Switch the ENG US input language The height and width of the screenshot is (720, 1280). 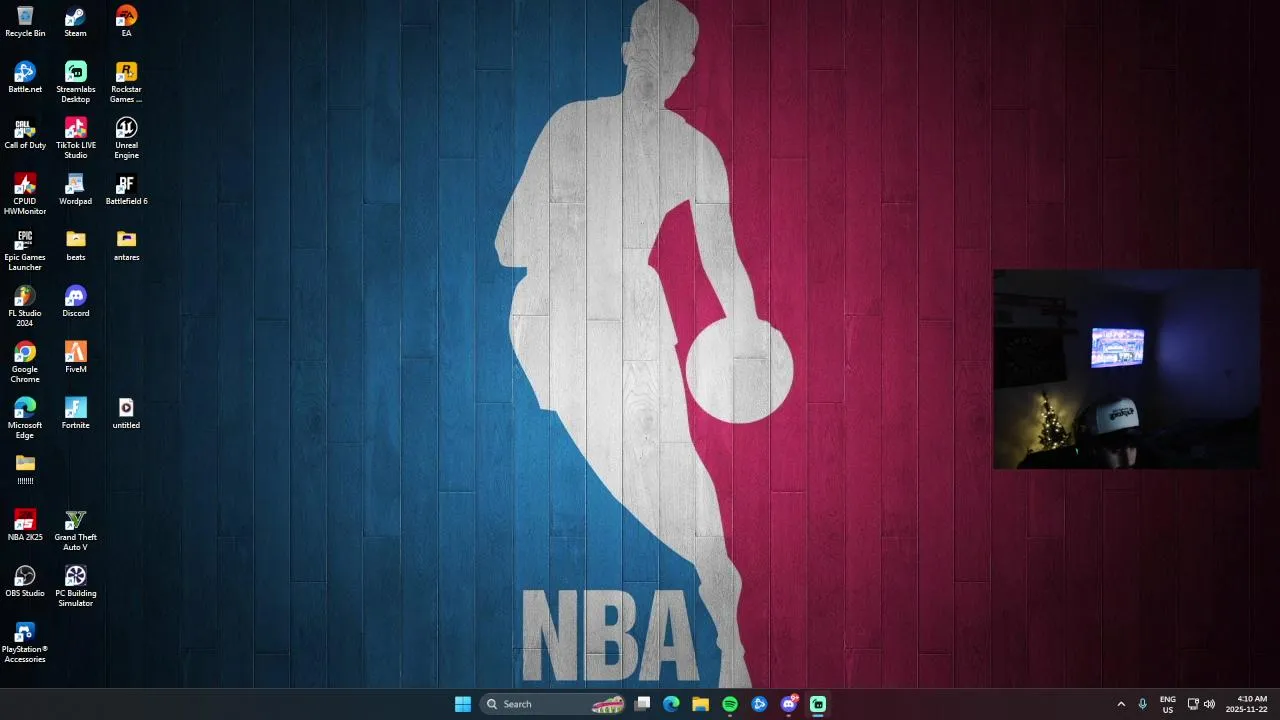[x=1168, y=704]
